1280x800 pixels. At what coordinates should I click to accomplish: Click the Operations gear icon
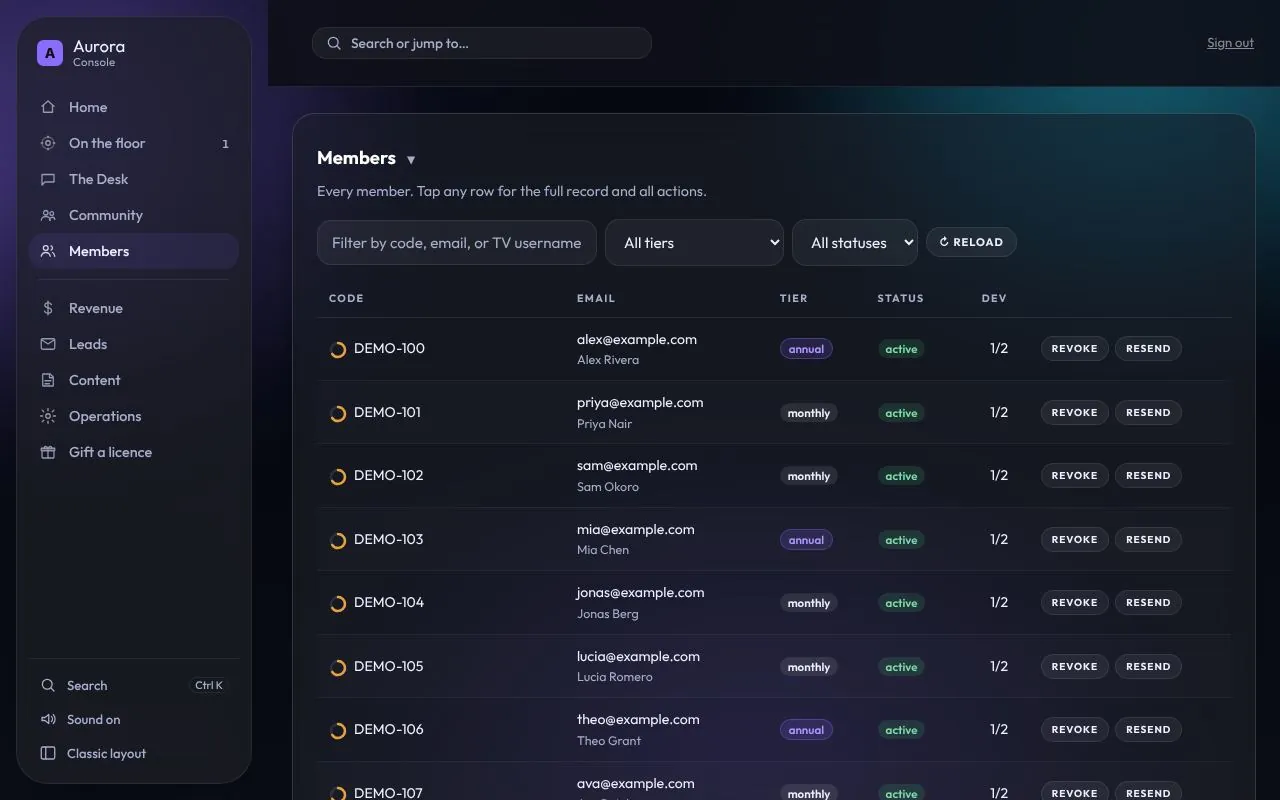[48, 416]
